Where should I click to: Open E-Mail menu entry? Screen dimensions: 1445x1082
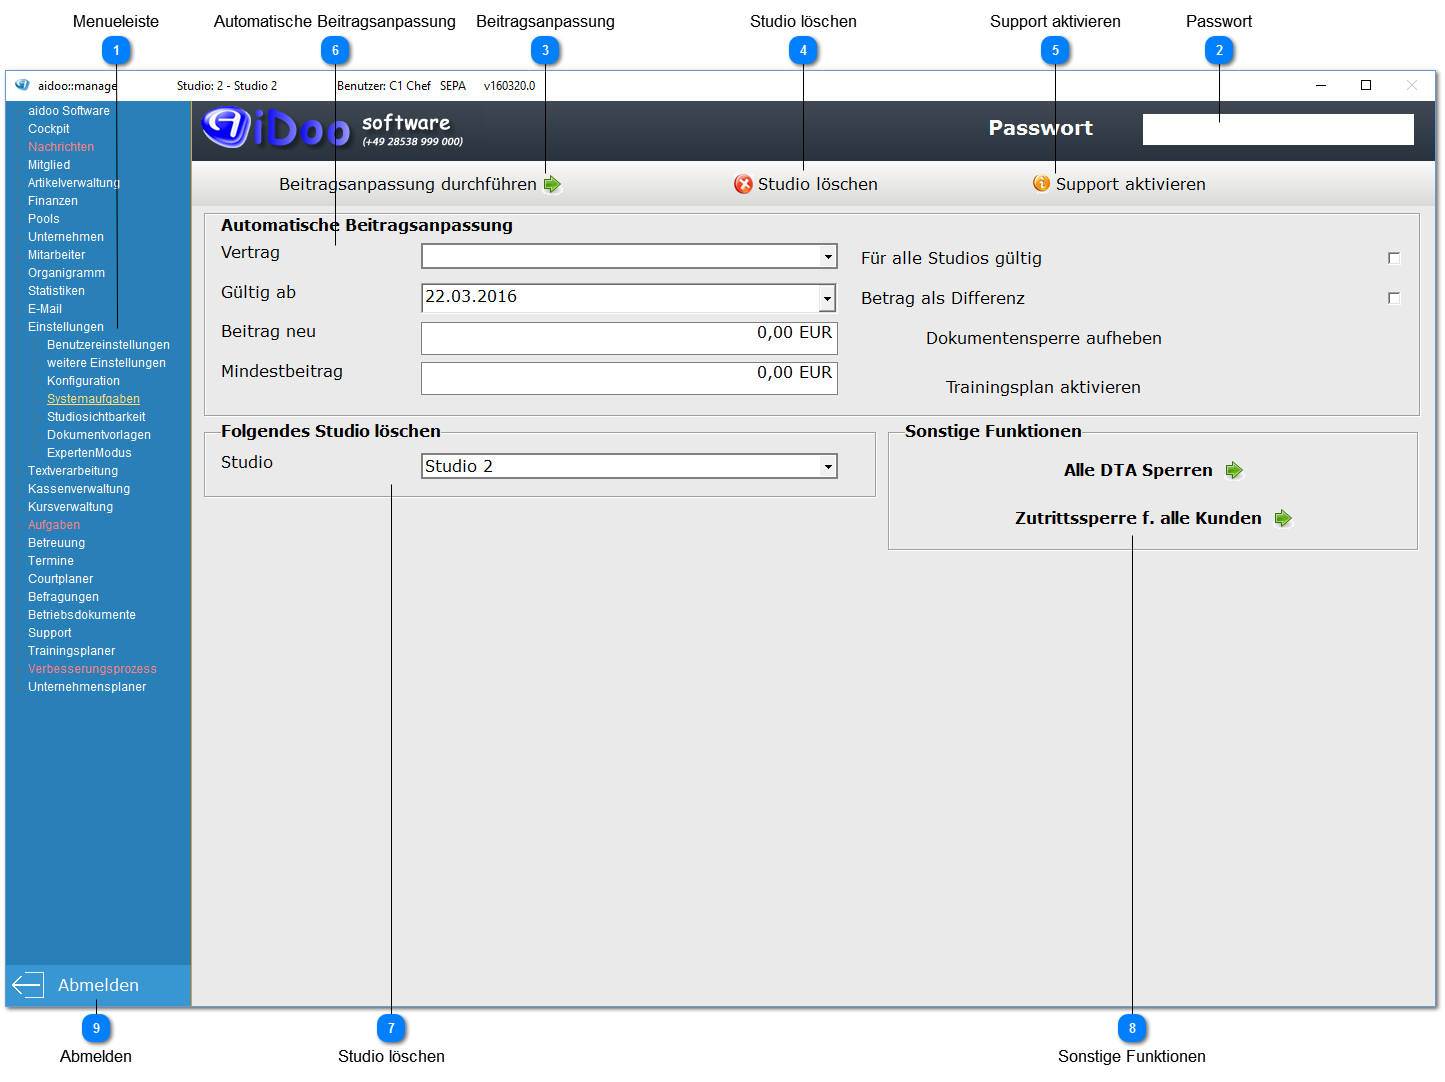45,309
